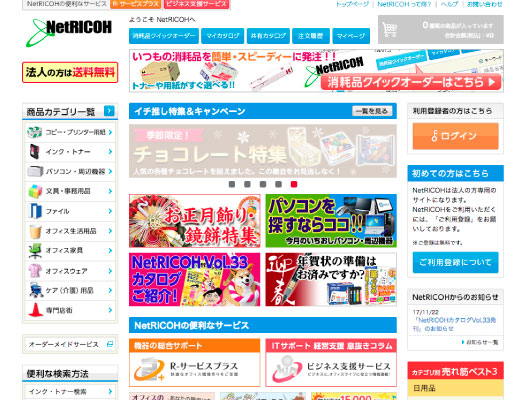Click 一覧を見る button
This screenshot has width=525, height=400.
(372, 111)
